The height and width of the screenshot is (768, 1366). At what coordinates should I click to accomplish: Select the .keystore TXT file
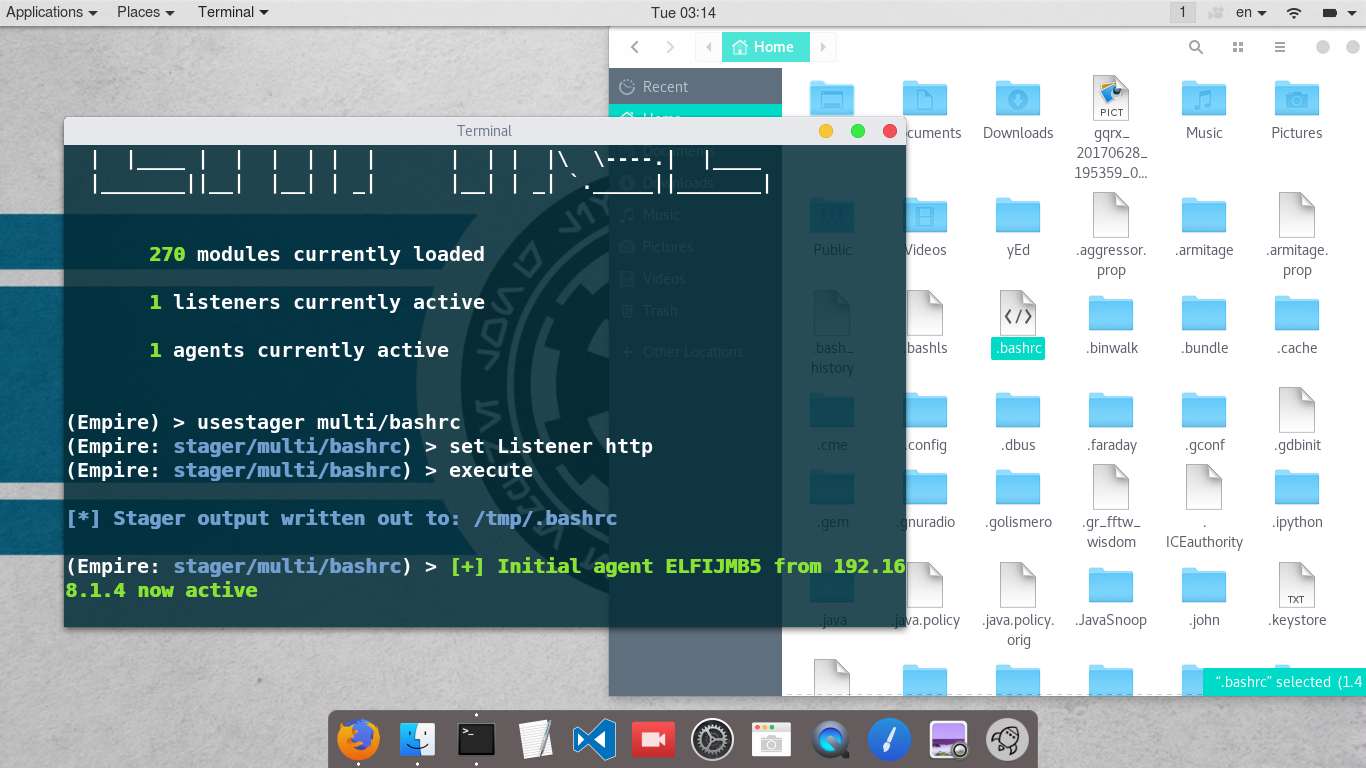click(x=1297, y=585)
